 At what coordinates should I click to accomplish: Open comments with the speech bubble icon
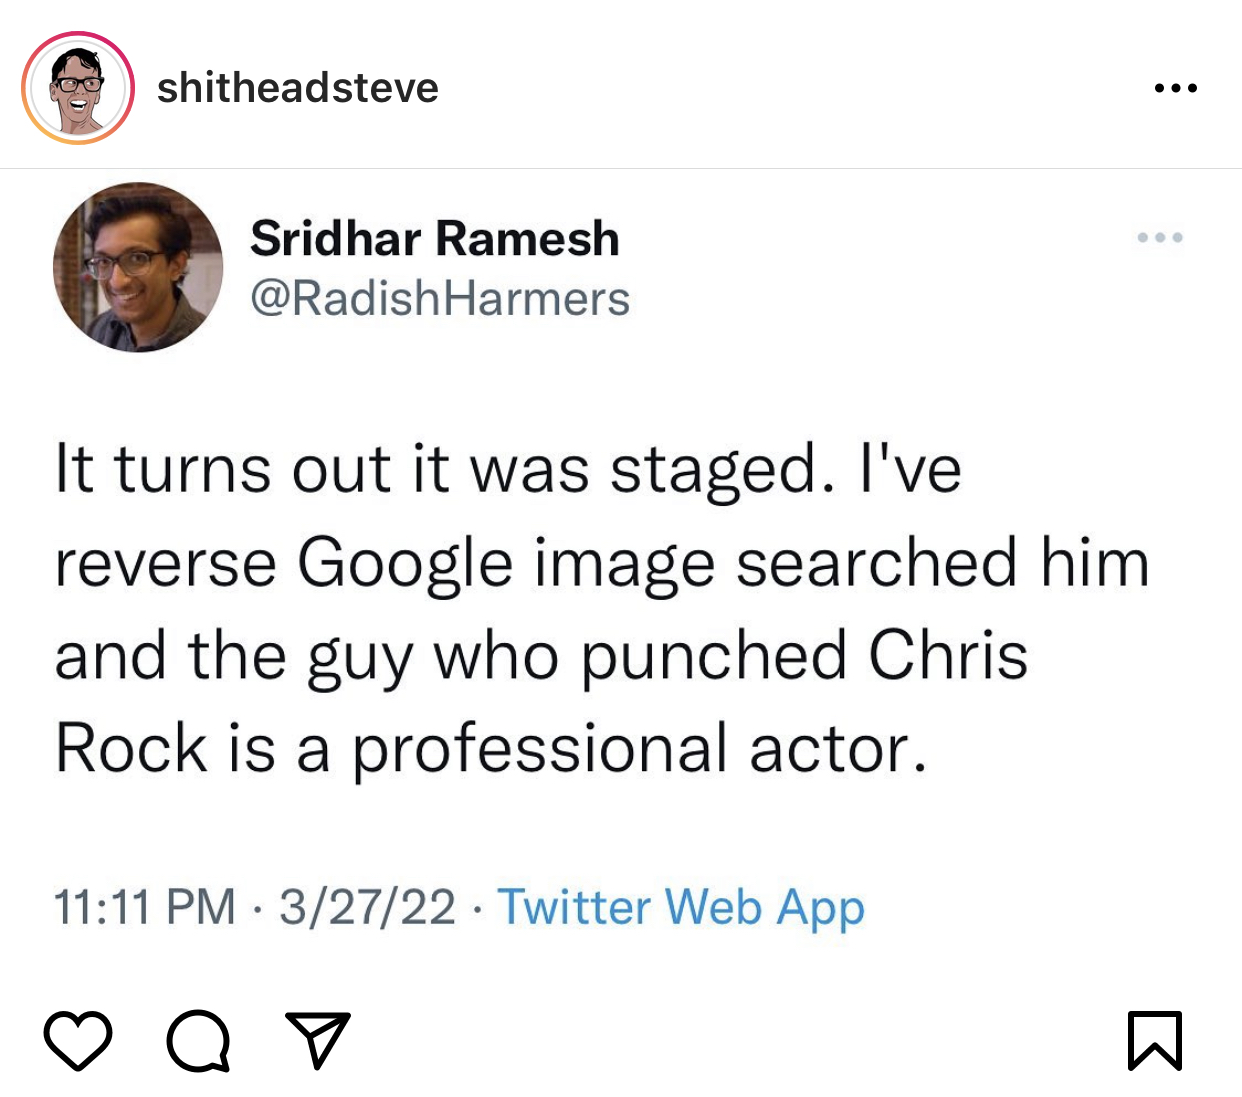click(198, 1041)
